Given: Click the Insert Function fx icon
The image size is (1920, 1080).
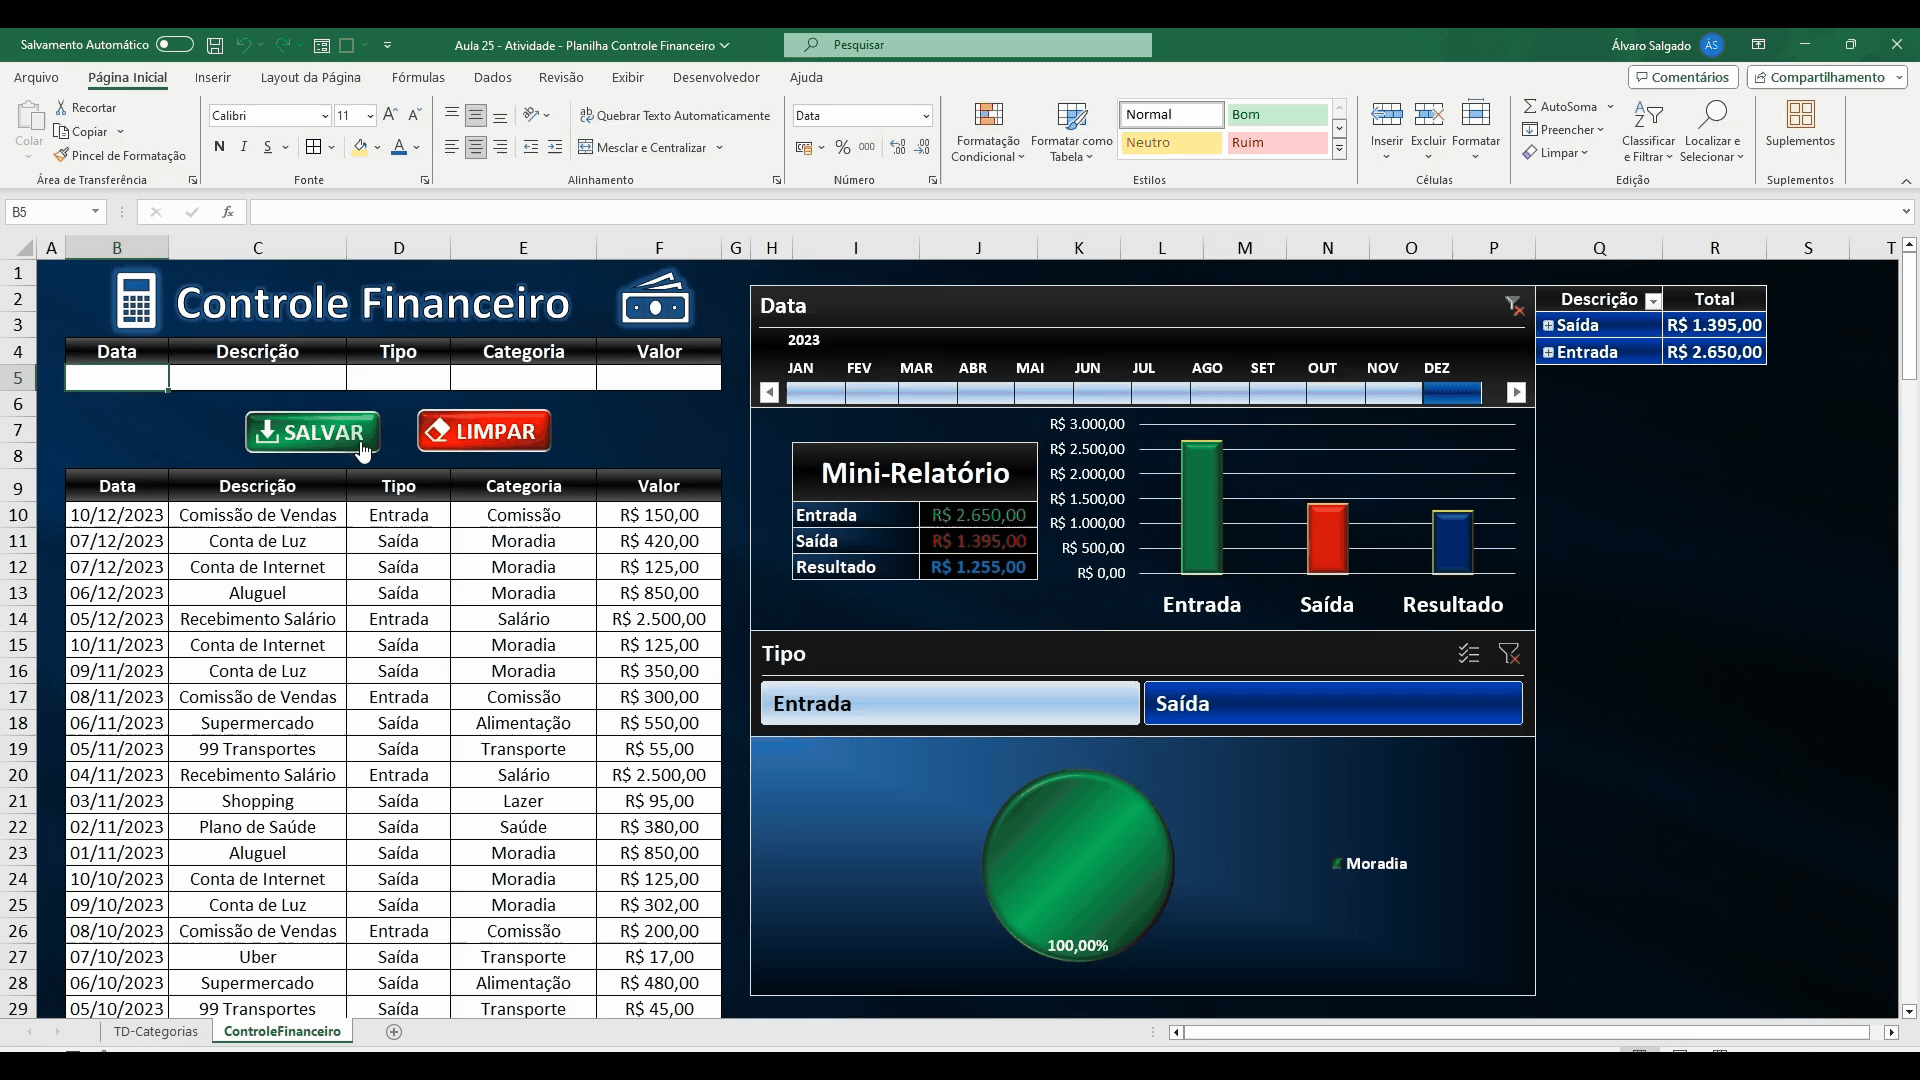Looking at the screenshot, I should pos(228,212).
